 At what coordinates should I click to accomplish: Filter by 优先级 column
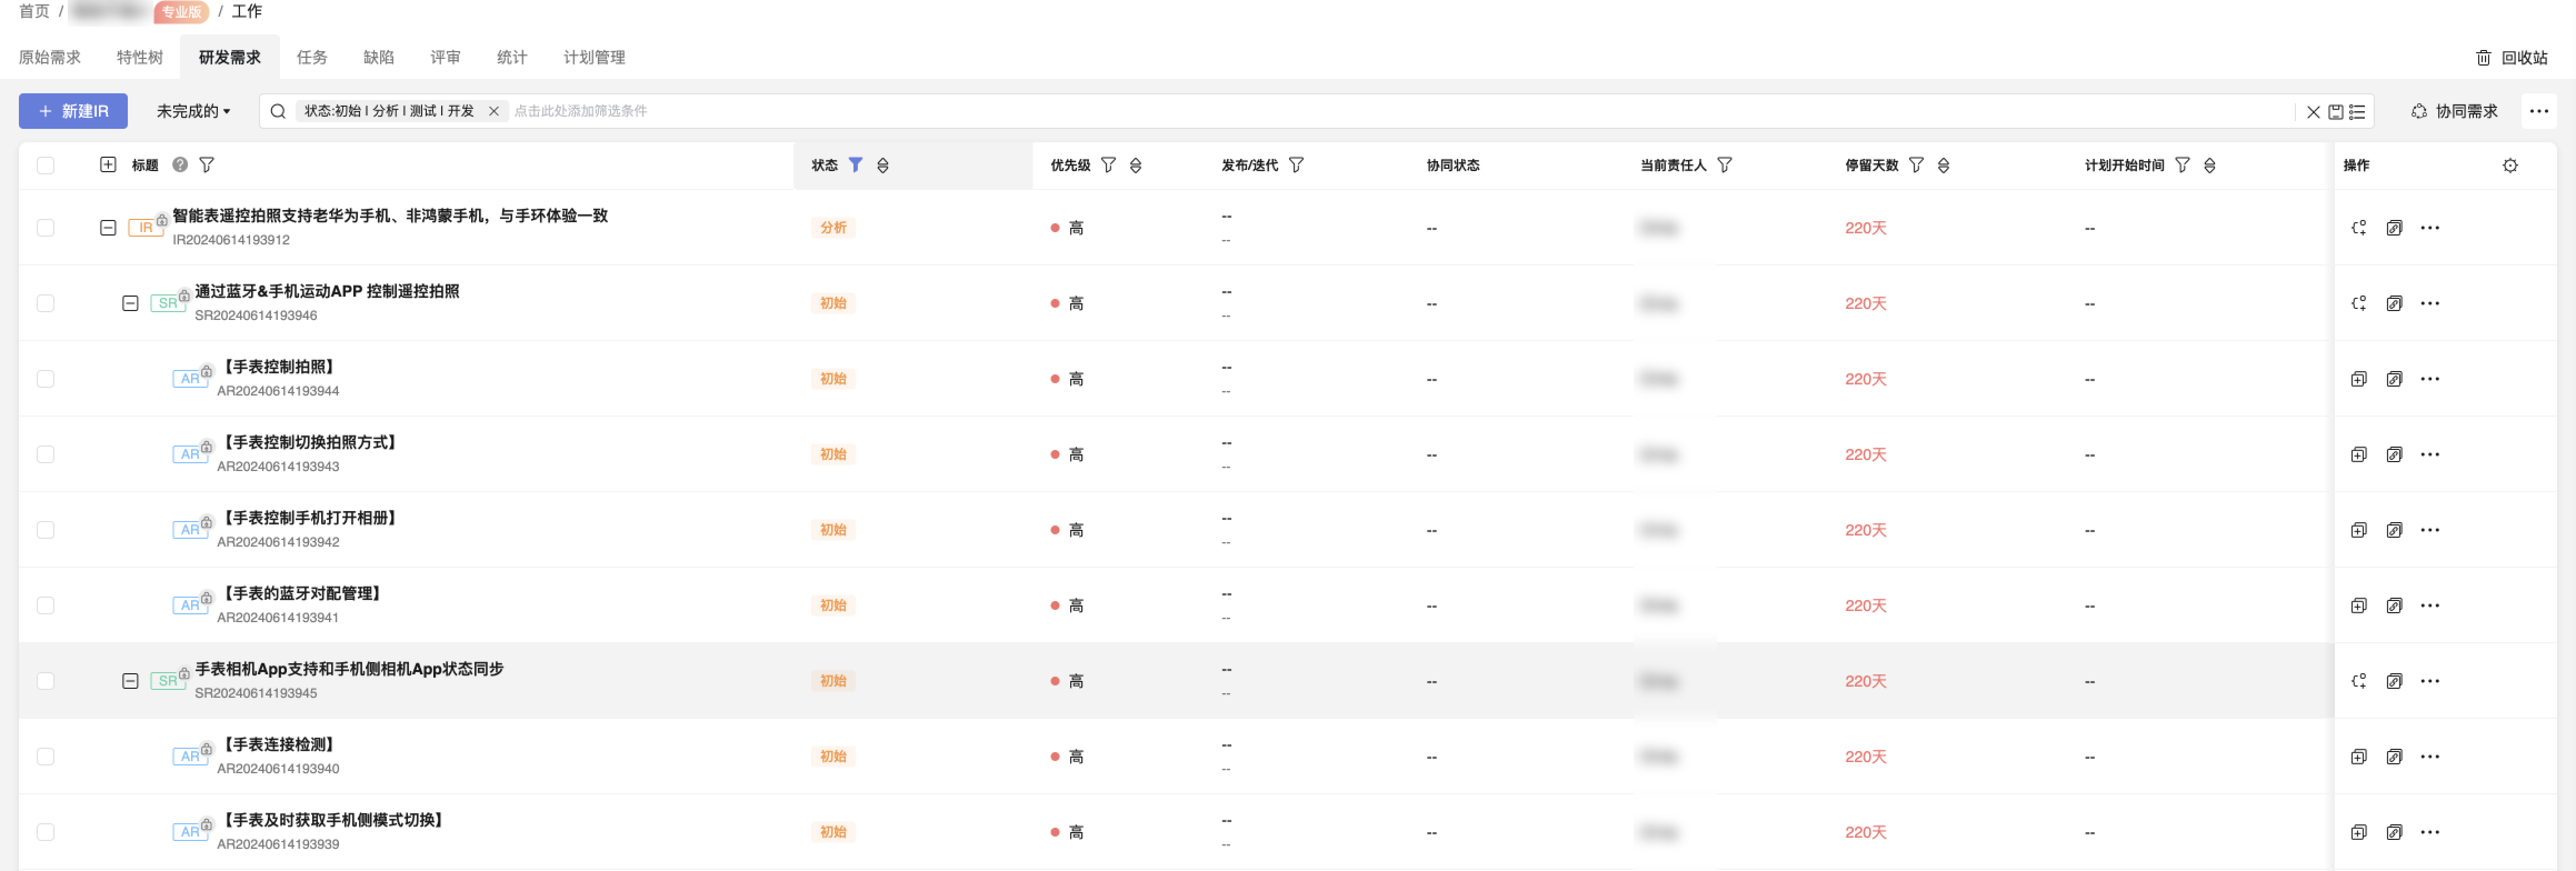(x=1108, y=165)
